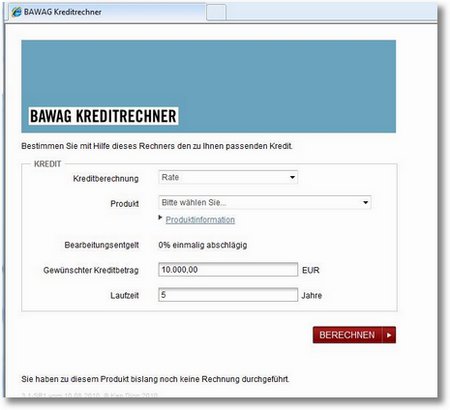Open the Kreditberechnung dropdown showing Rate

point(228,177)
